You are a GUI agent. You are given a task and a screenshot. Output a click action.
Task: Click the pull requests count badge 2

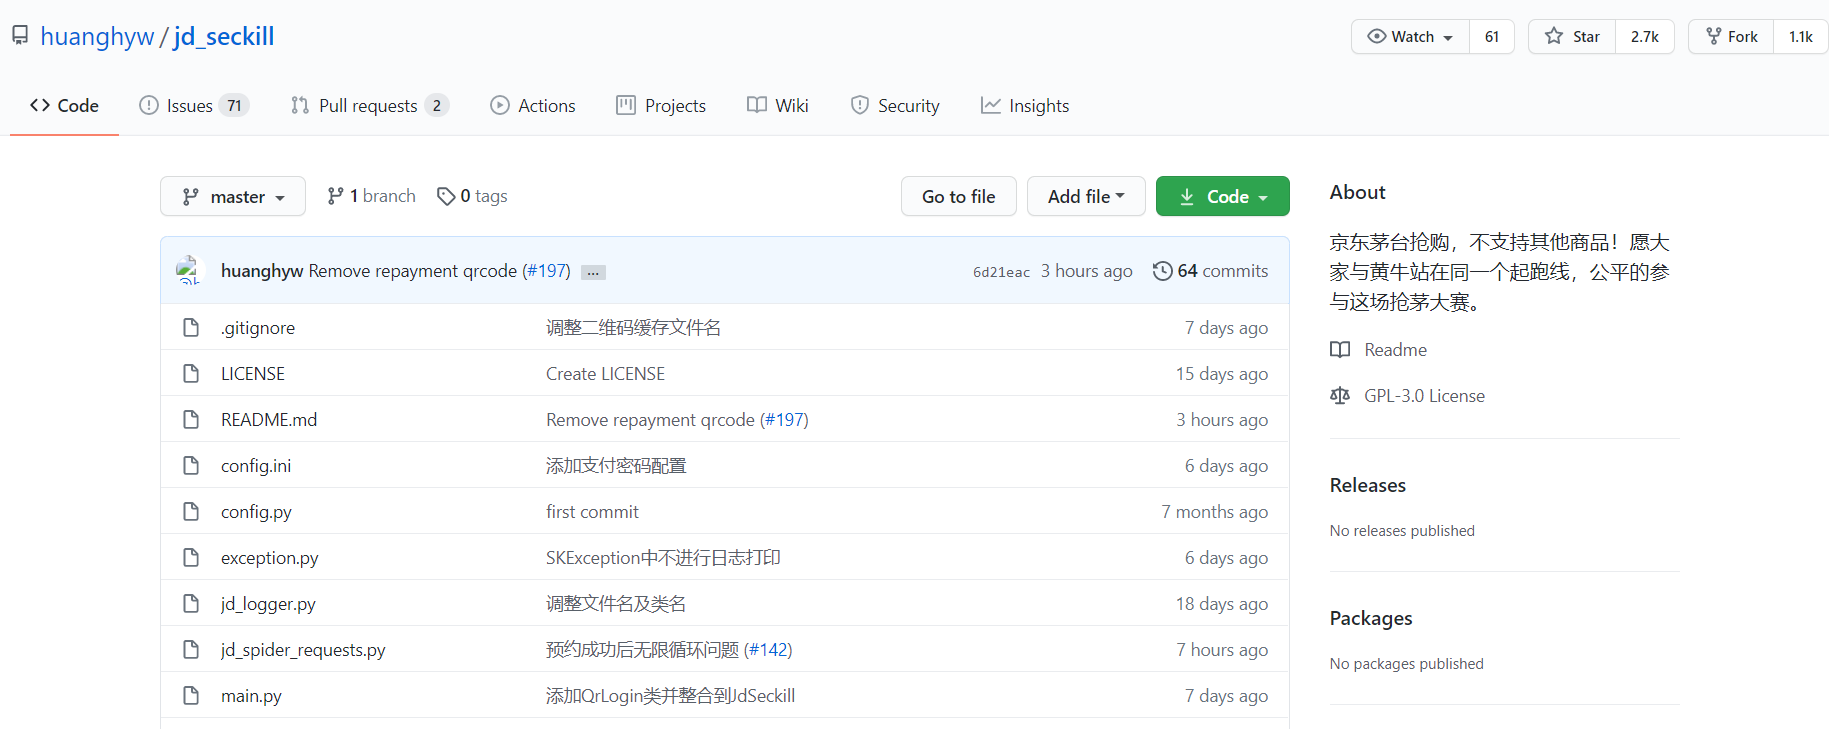(x=437, y=105)
